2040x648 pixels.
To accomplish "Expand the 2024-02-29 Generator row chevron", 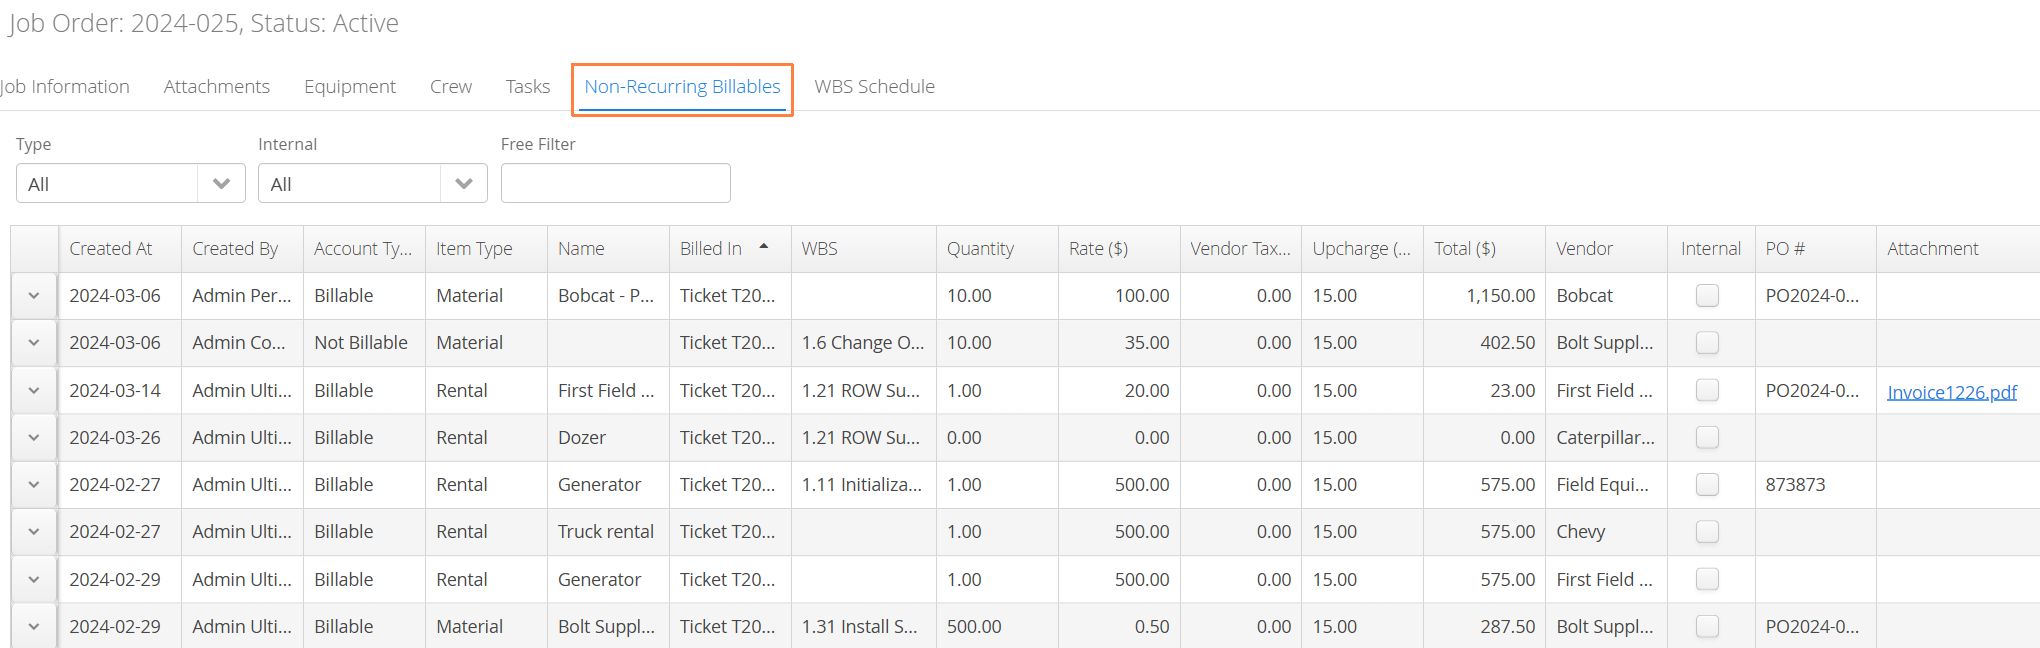I will [34, 579].
